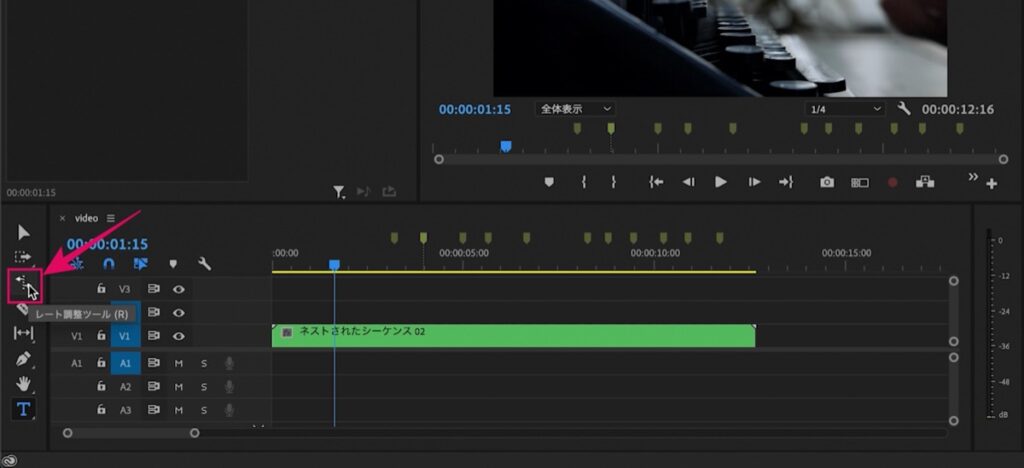Click the timeline playhead handle

tap(334, 264)
